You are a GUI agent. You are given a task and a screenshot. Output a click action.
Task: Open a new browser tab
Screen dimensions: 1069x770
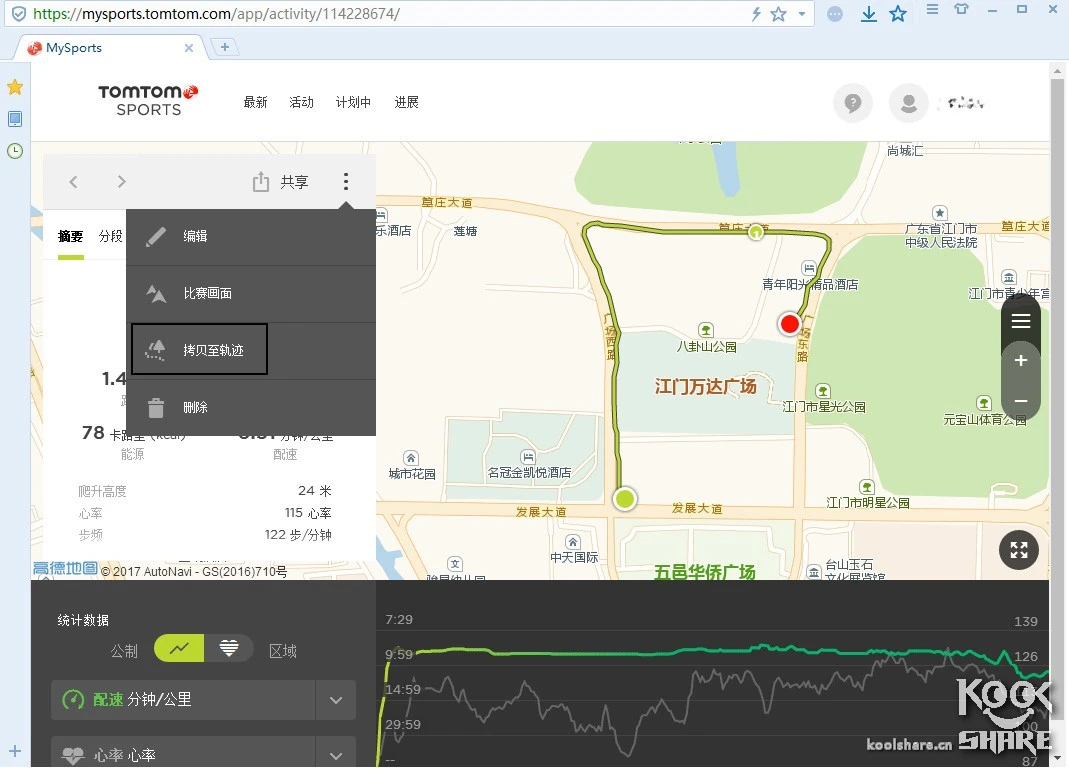click(x=224, y=47)
